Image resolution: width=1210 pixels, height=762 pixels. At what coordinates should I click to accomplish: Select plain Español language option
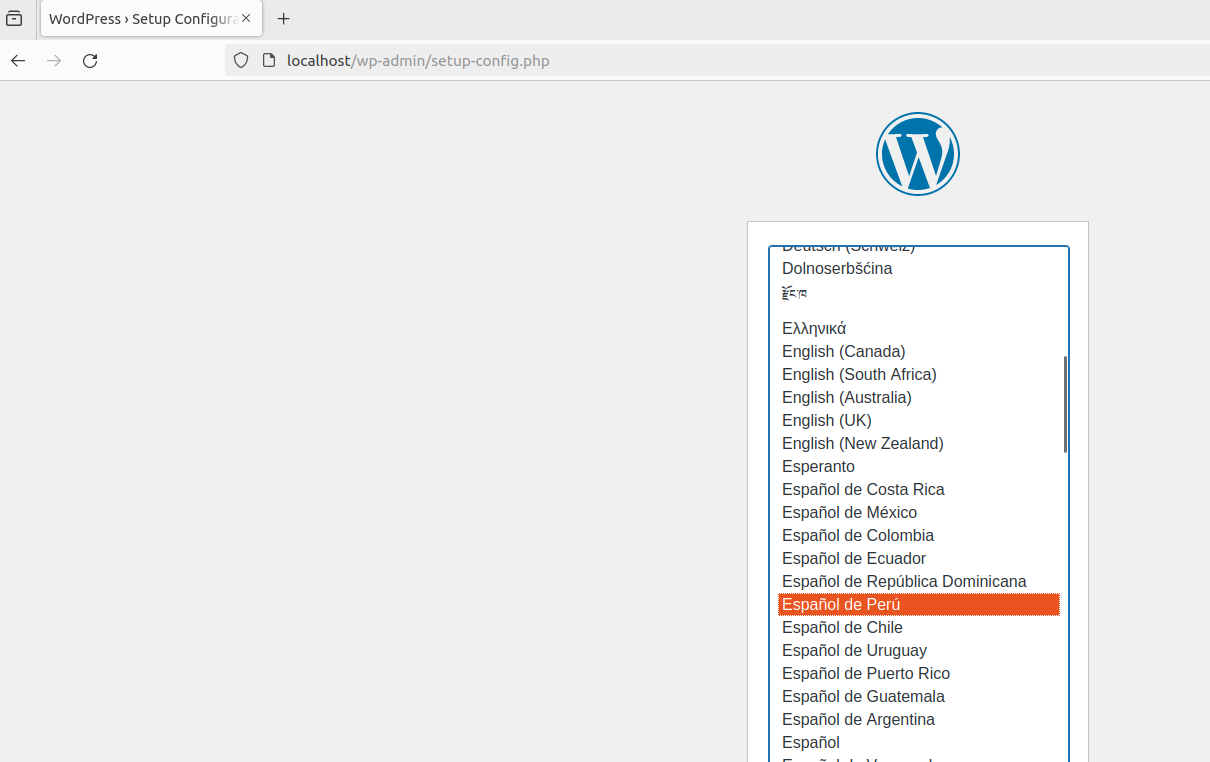[918, 742]
